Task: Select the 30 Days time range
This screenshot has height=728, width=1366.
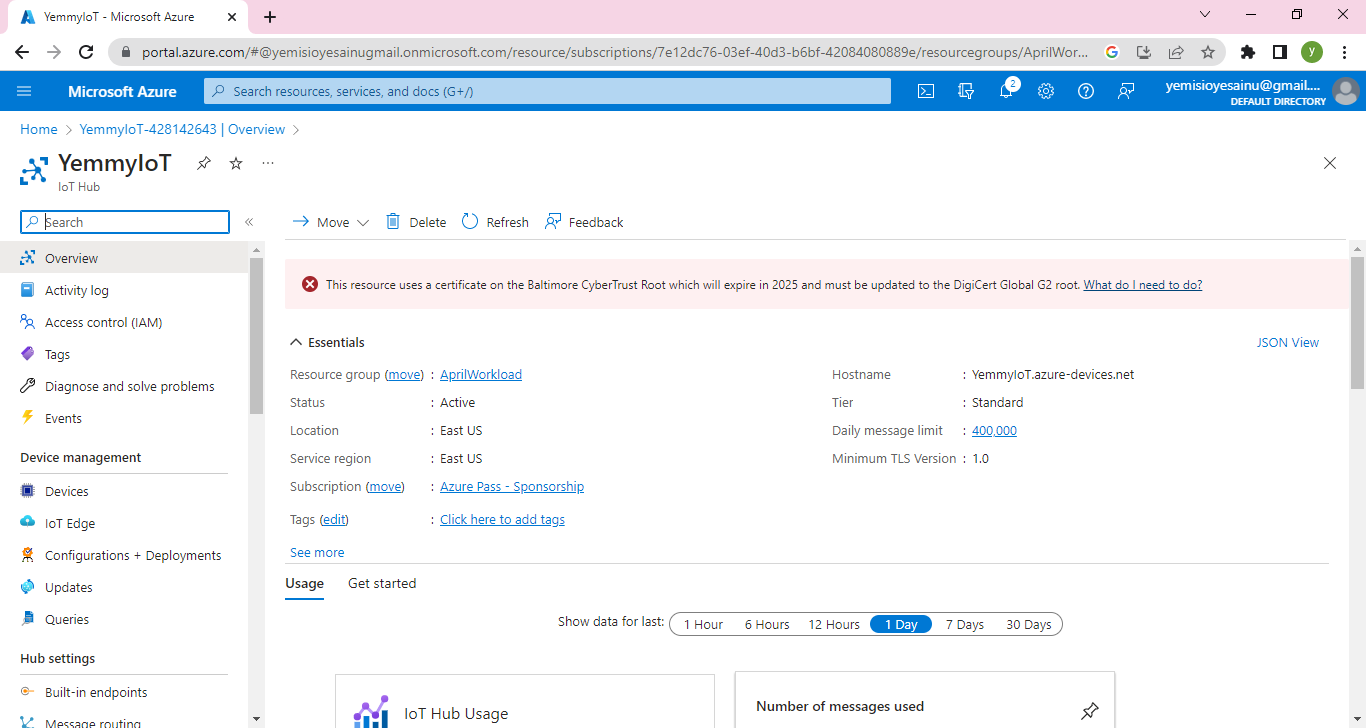Action: 1029,624
